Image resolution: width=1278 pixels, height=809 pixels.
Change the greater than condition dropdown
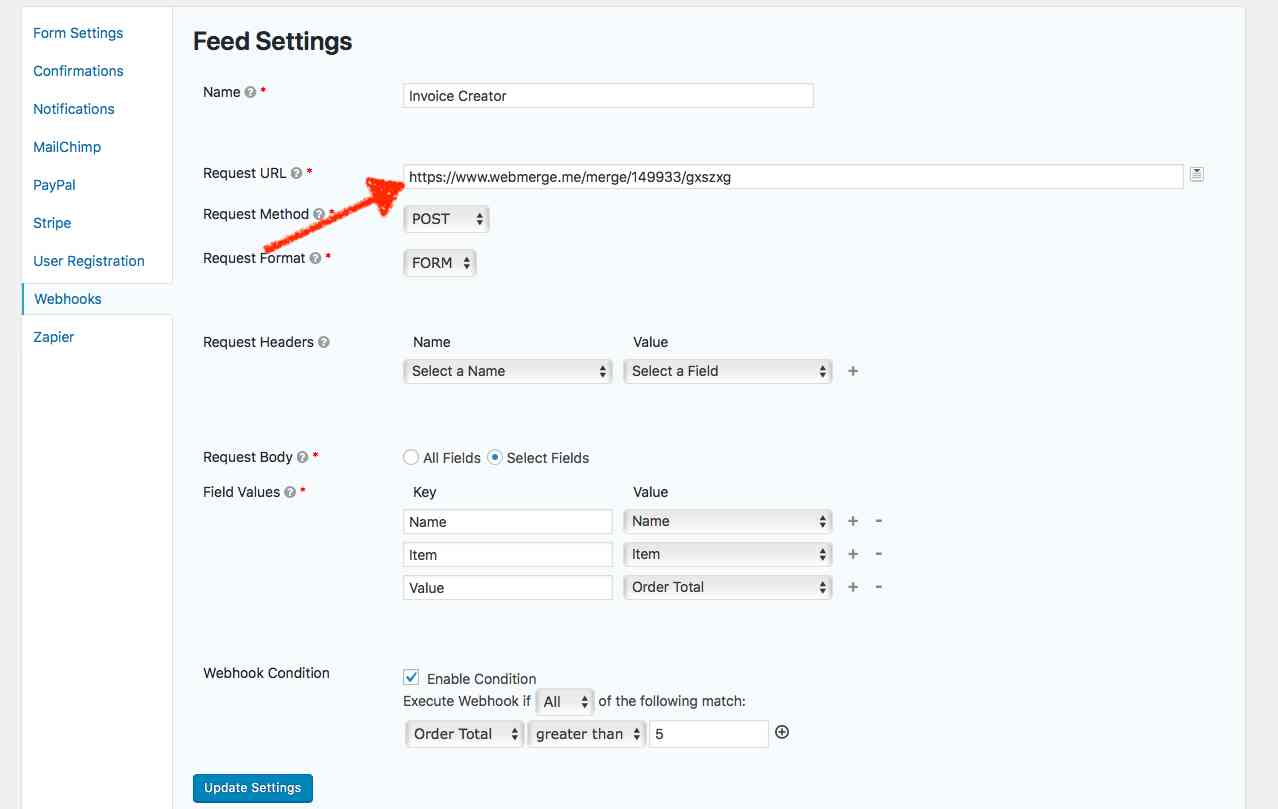point(585,733)
